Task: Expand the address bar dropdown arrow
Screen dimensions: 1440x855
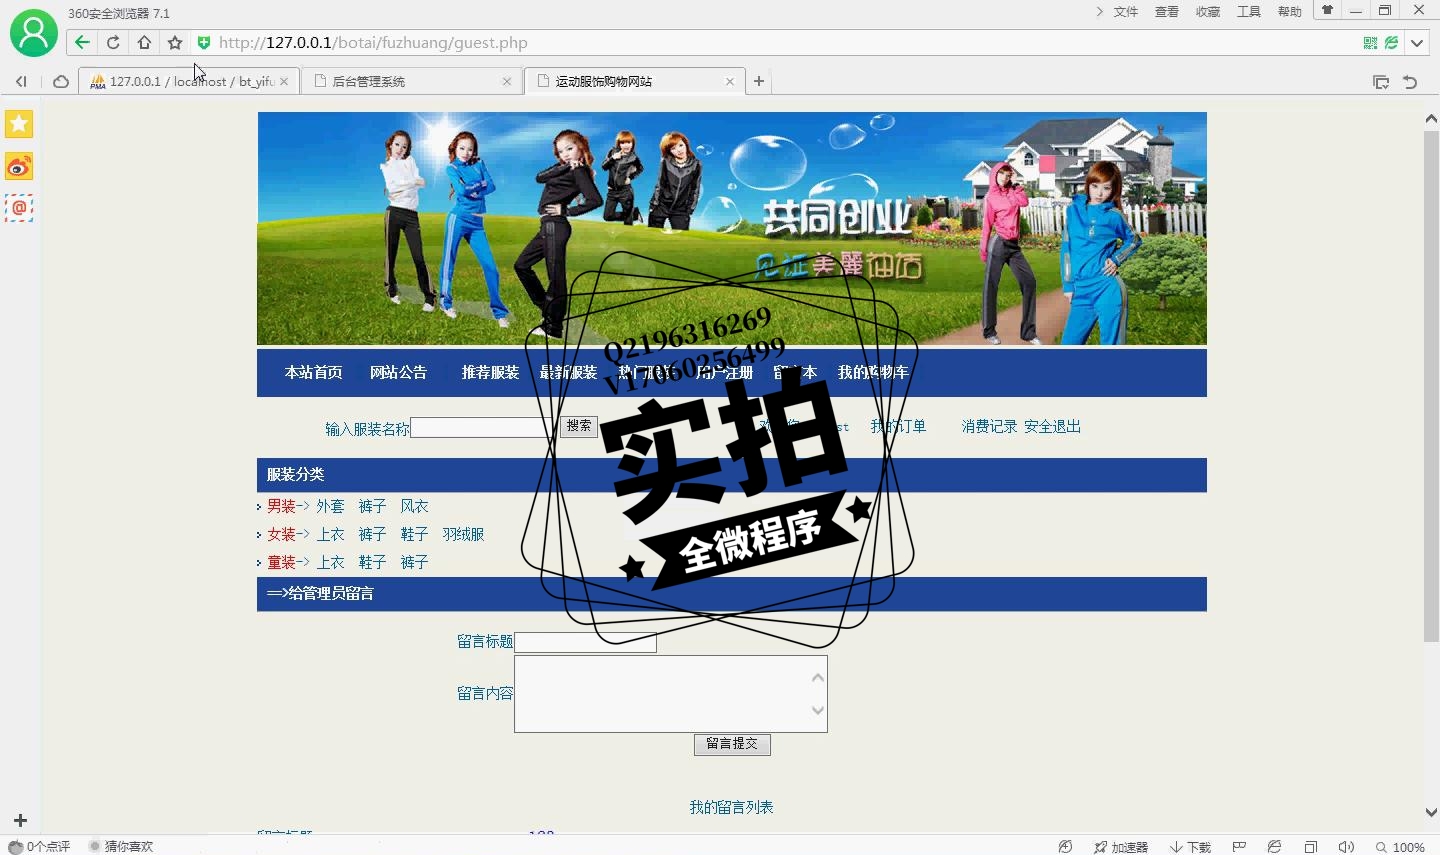Action: [1417, 42]
